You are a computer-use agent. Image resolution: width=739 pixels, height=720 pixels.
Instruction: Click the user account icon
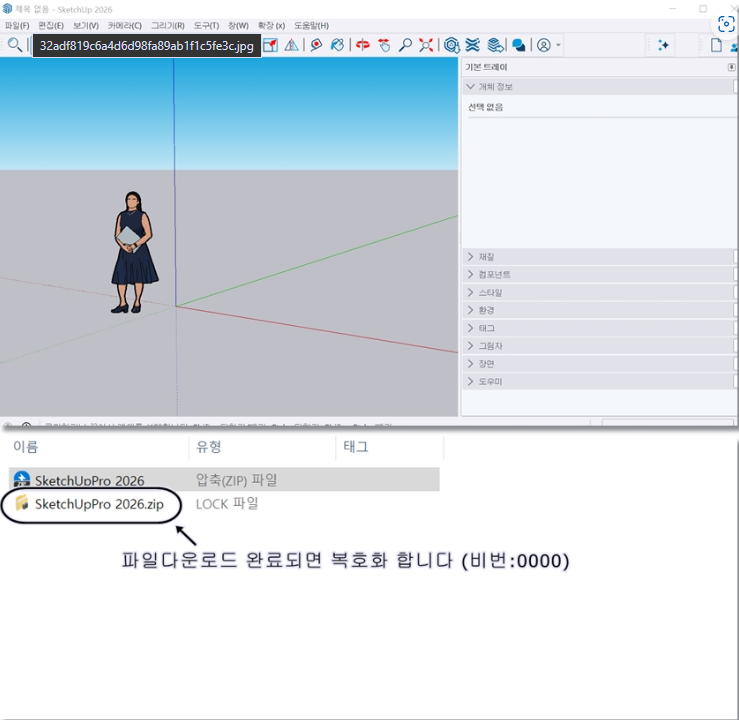click(x=543, y=45)
